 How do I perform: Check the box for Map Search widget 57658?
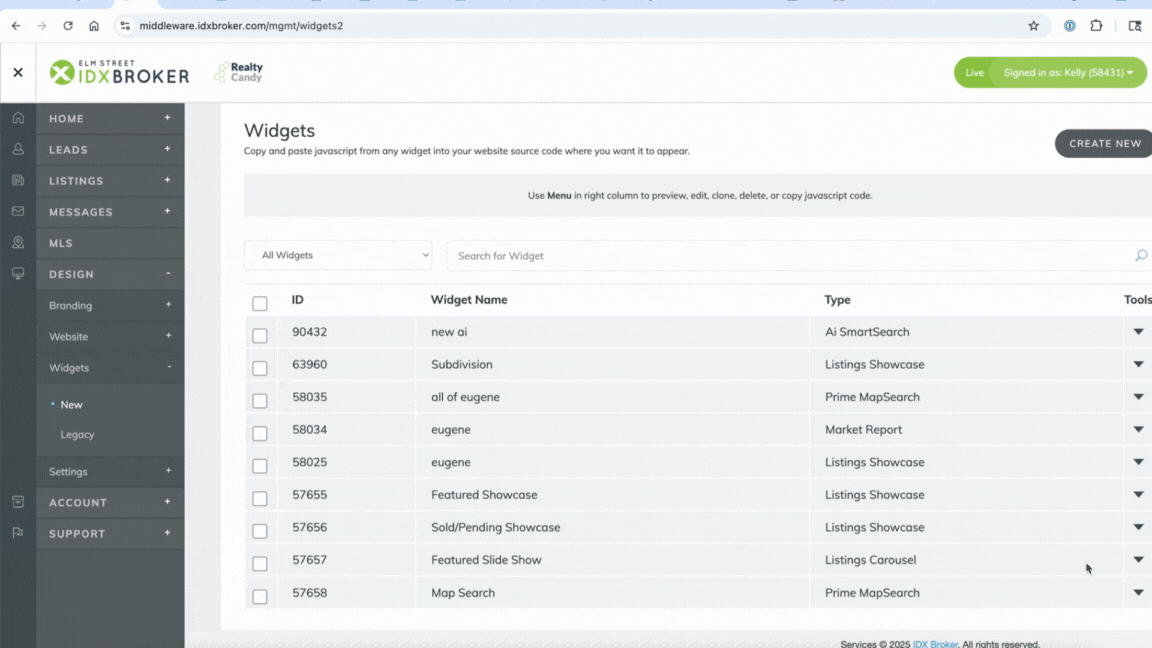point(260,597)
